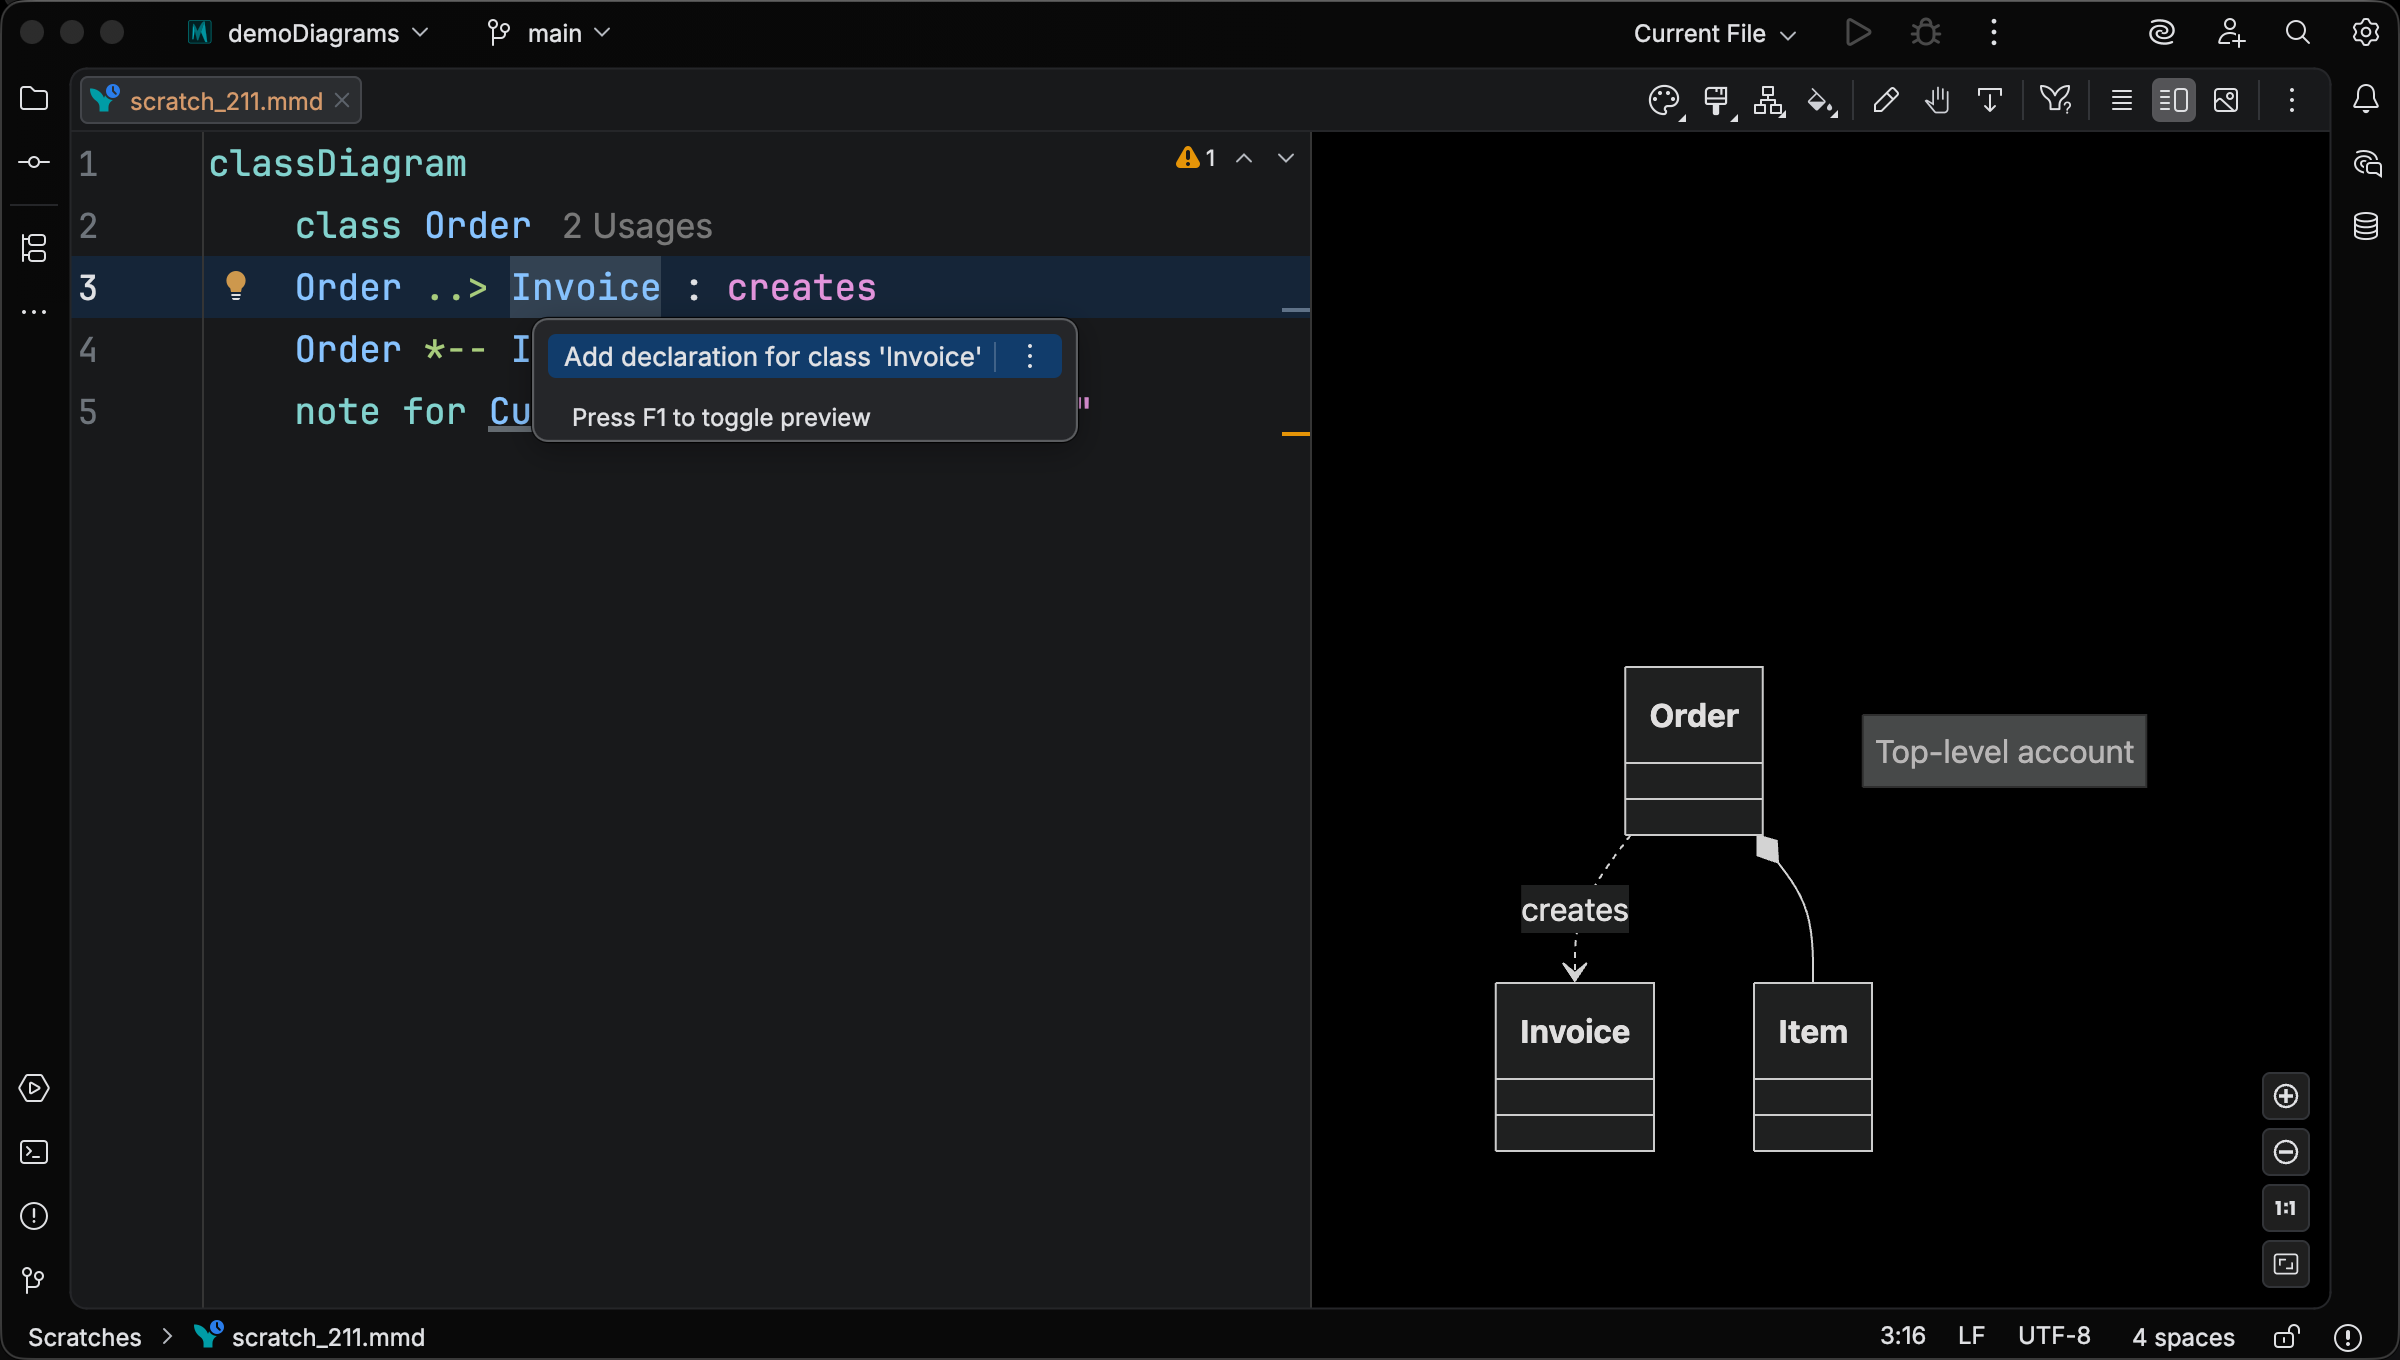Image resolution: width=2400 pixels, height=1360 pixels.
Task: Apply Add declaration for class 'Invoice'
Action: pyautogui.click(x=772, y=357)
